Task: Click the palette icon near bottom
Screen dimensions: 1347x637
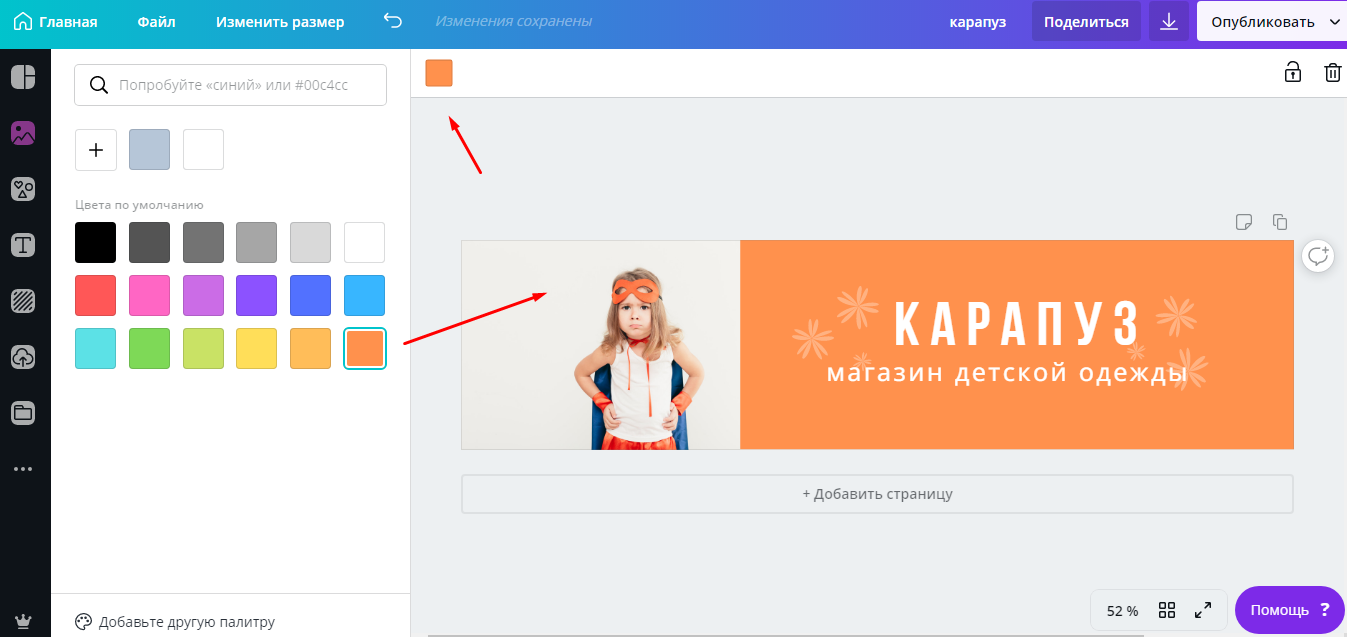Action: (x=84, y=621)
